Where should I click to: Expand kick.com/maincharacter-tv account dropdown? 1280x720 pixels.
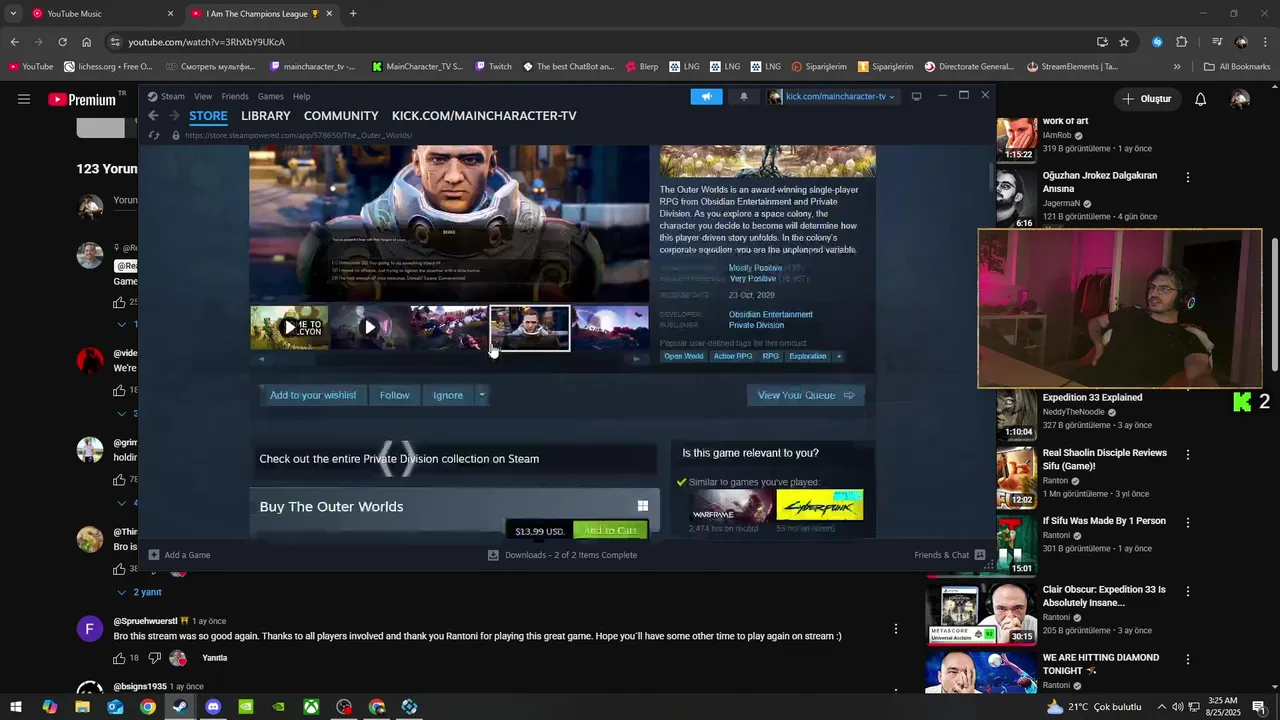coord(890,97)
